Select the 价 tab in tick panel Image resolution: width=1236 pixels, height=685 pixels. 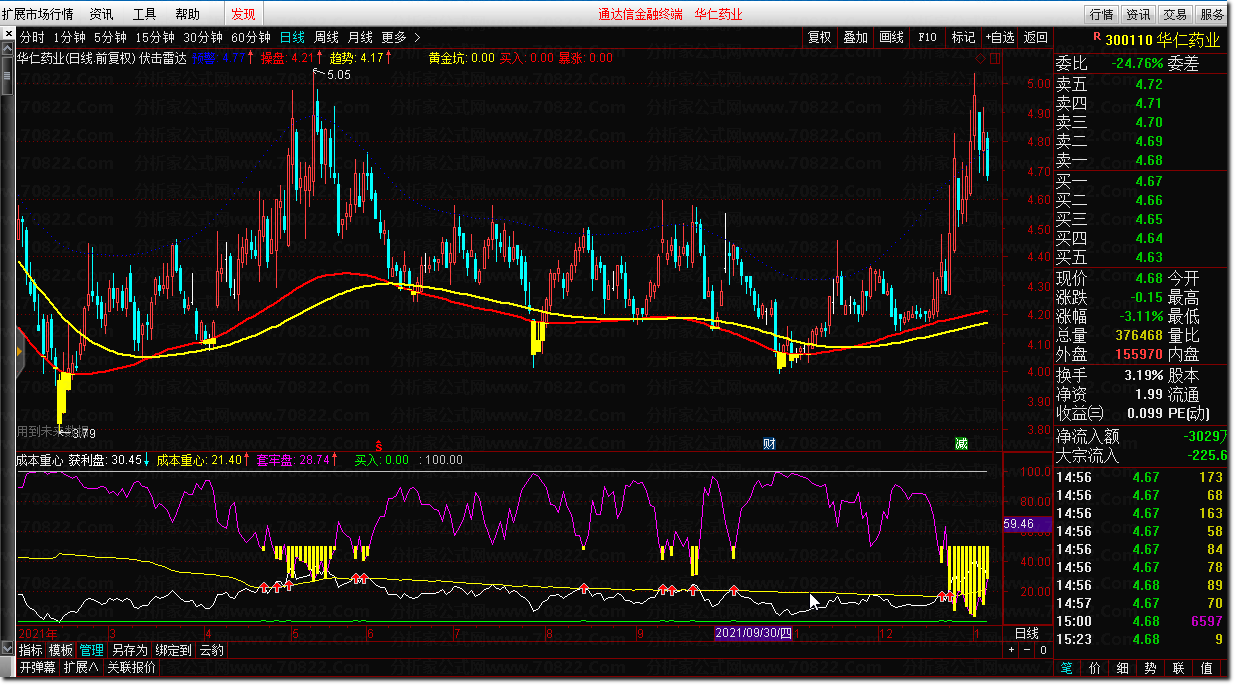pos(1095,668)
